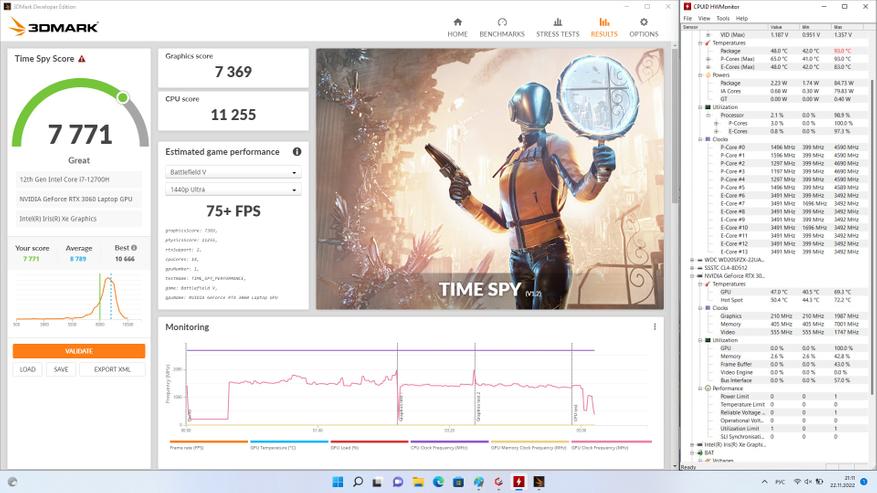The image size is (877, 493).
Task: Click the LOAD button
Action: pos(27,369)
